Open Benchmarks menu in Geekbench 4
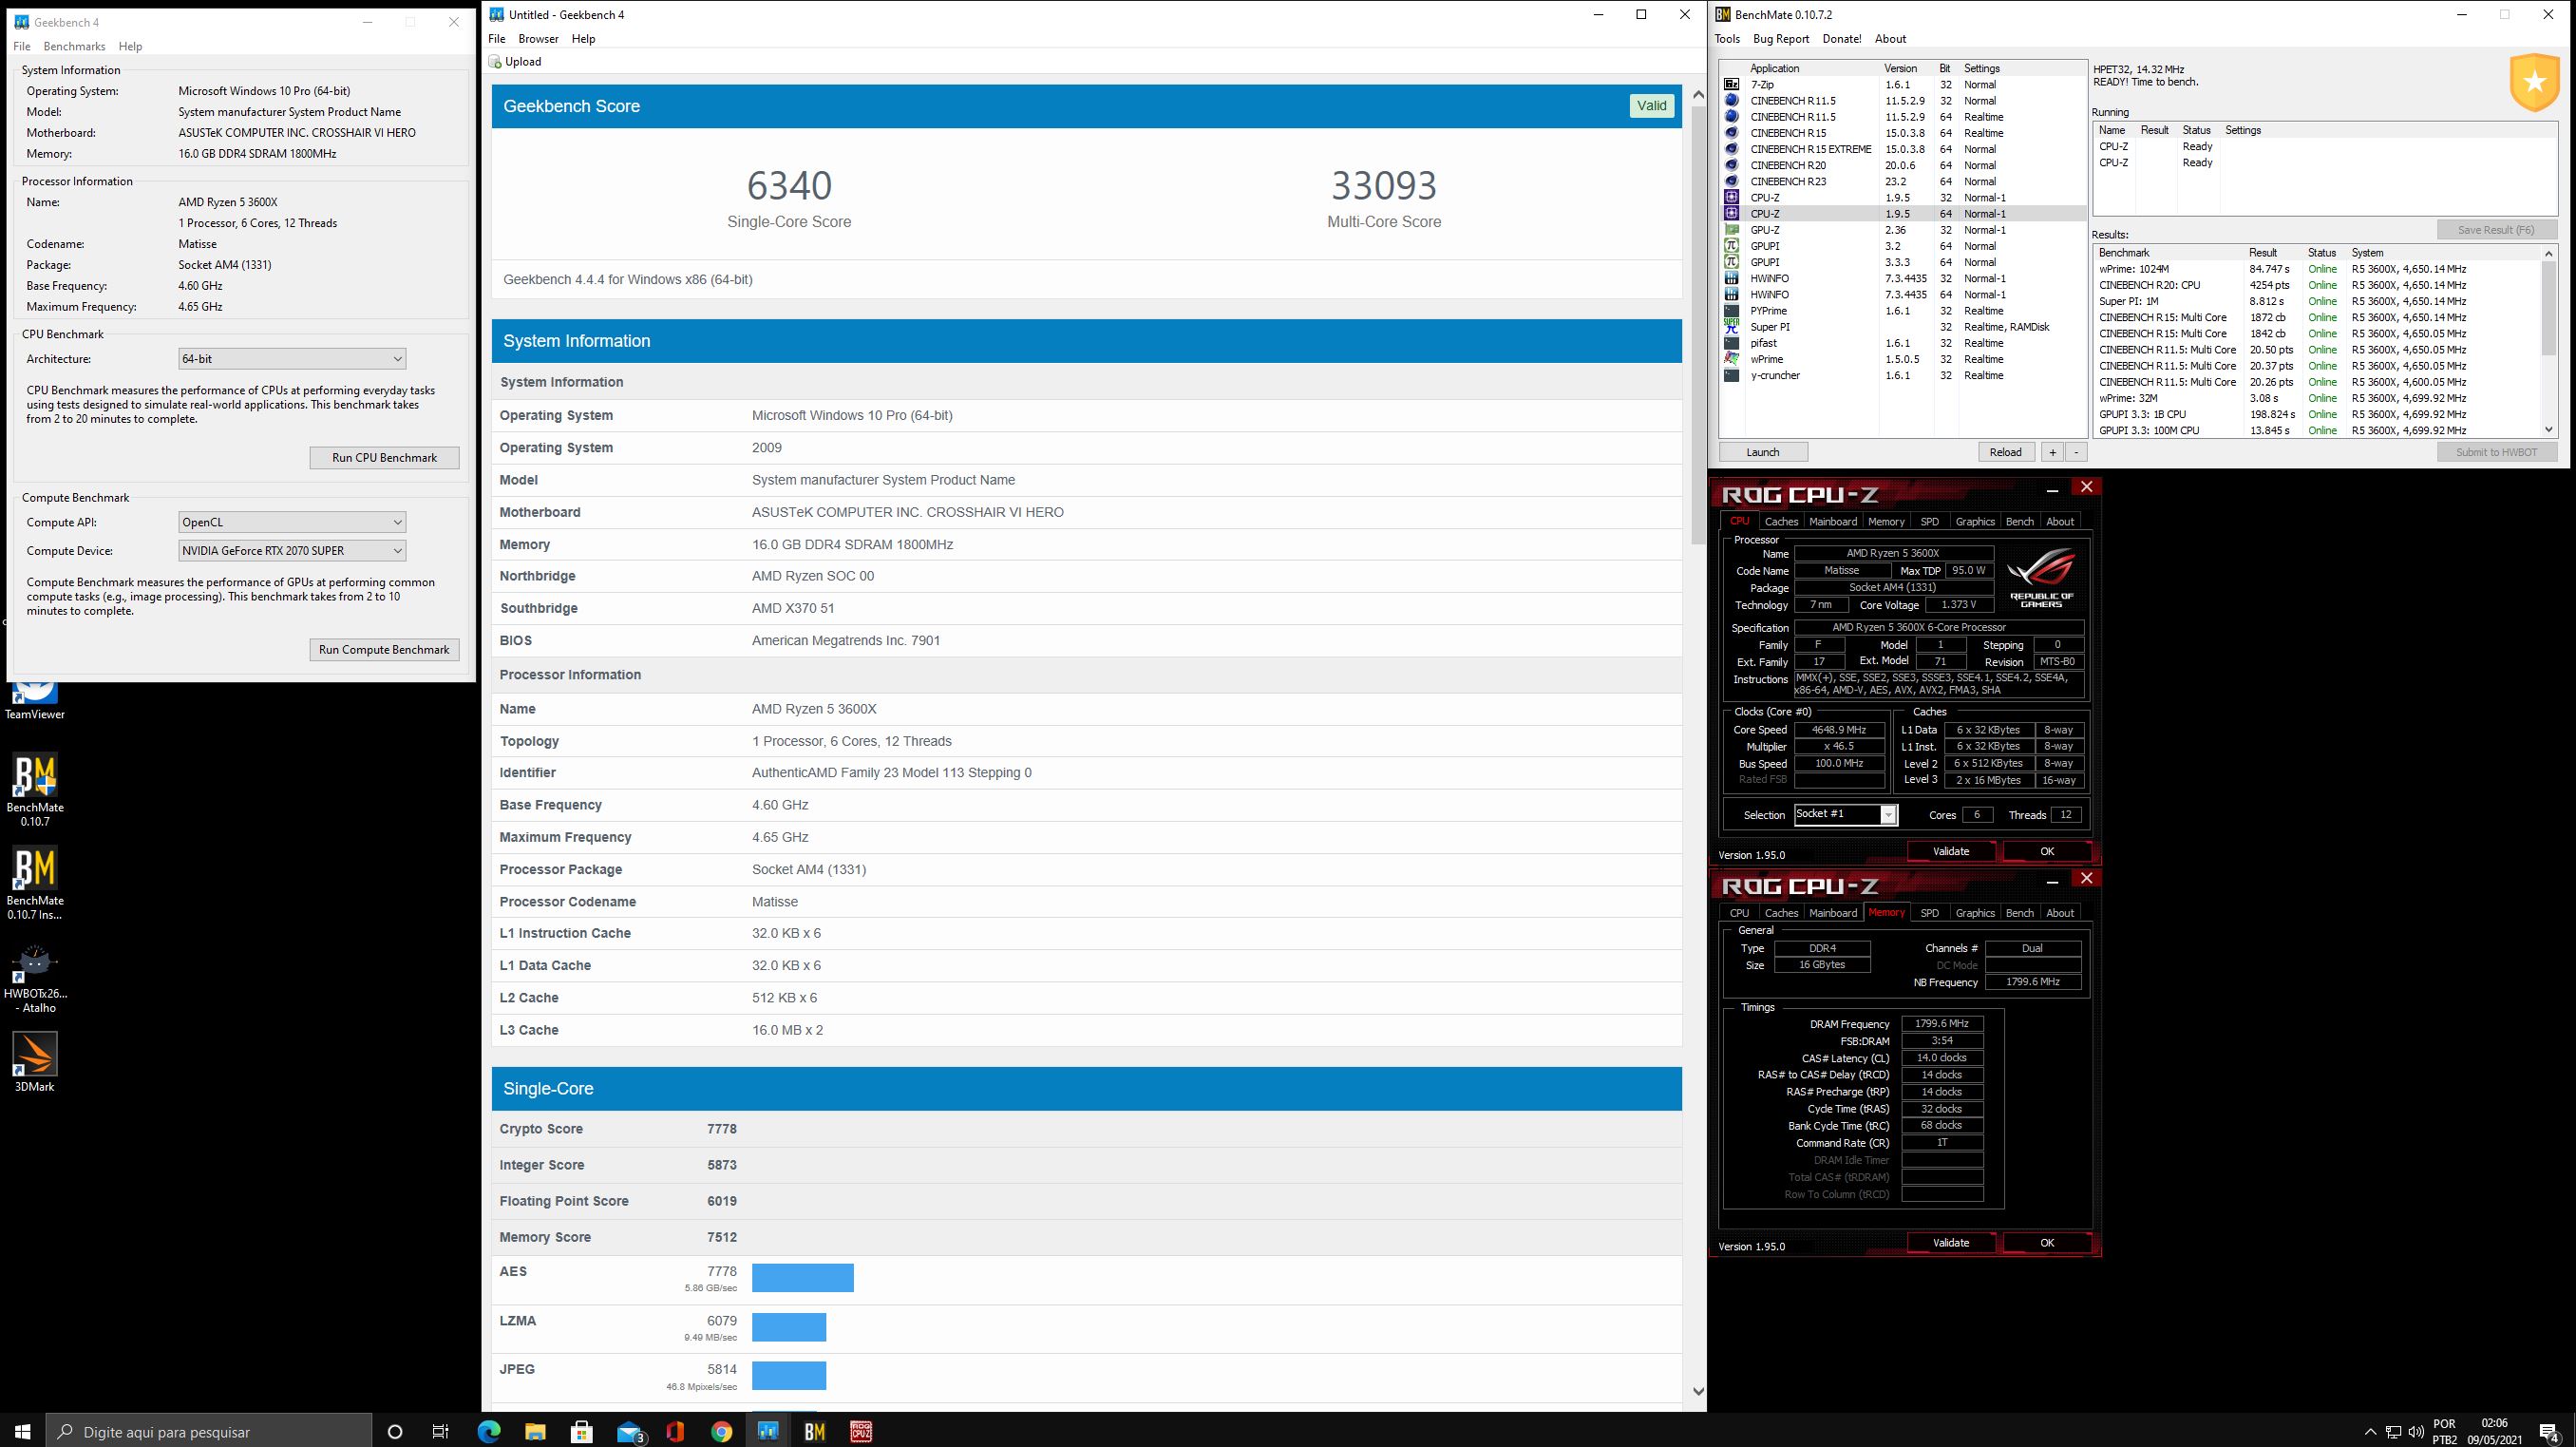 [75, 46]
